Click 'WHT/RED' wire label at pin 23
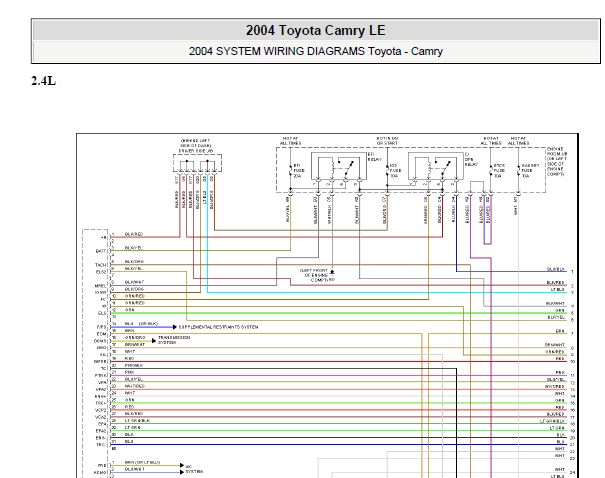The height and width of the screenshot is (478, 605). [135, 386]
